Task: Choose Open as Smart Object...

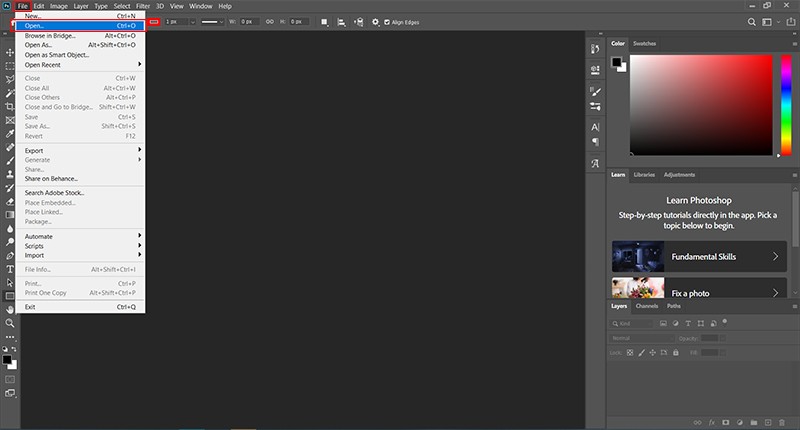Action: [x=81, y=55]
